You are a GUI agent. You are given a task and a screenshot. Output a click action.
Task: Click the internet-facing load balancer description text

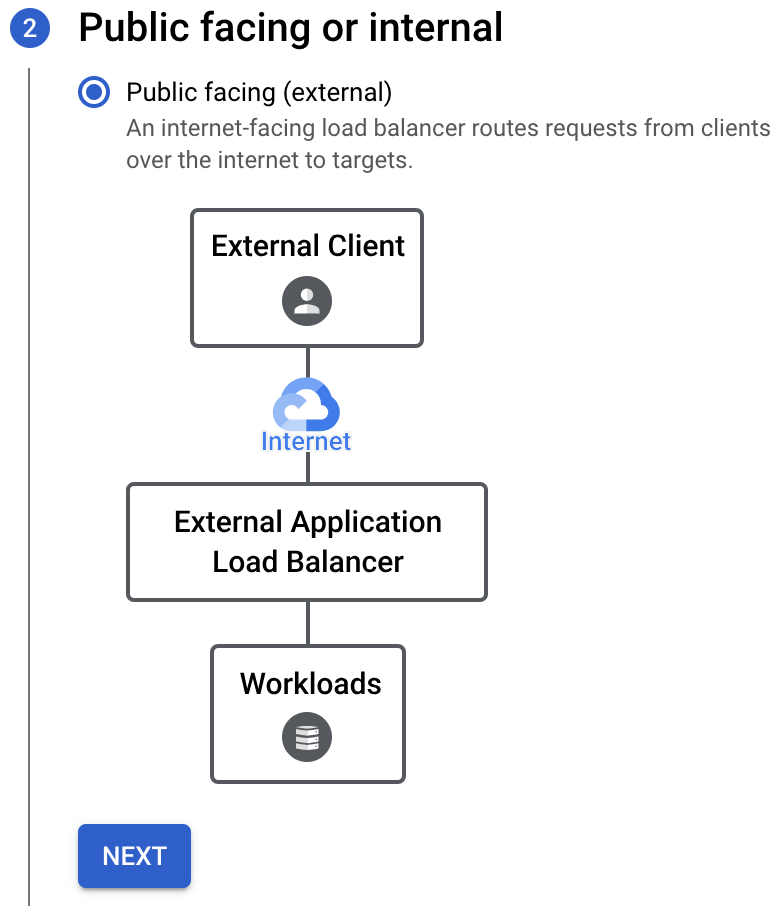pyautogui.click(x=448, y=129)
